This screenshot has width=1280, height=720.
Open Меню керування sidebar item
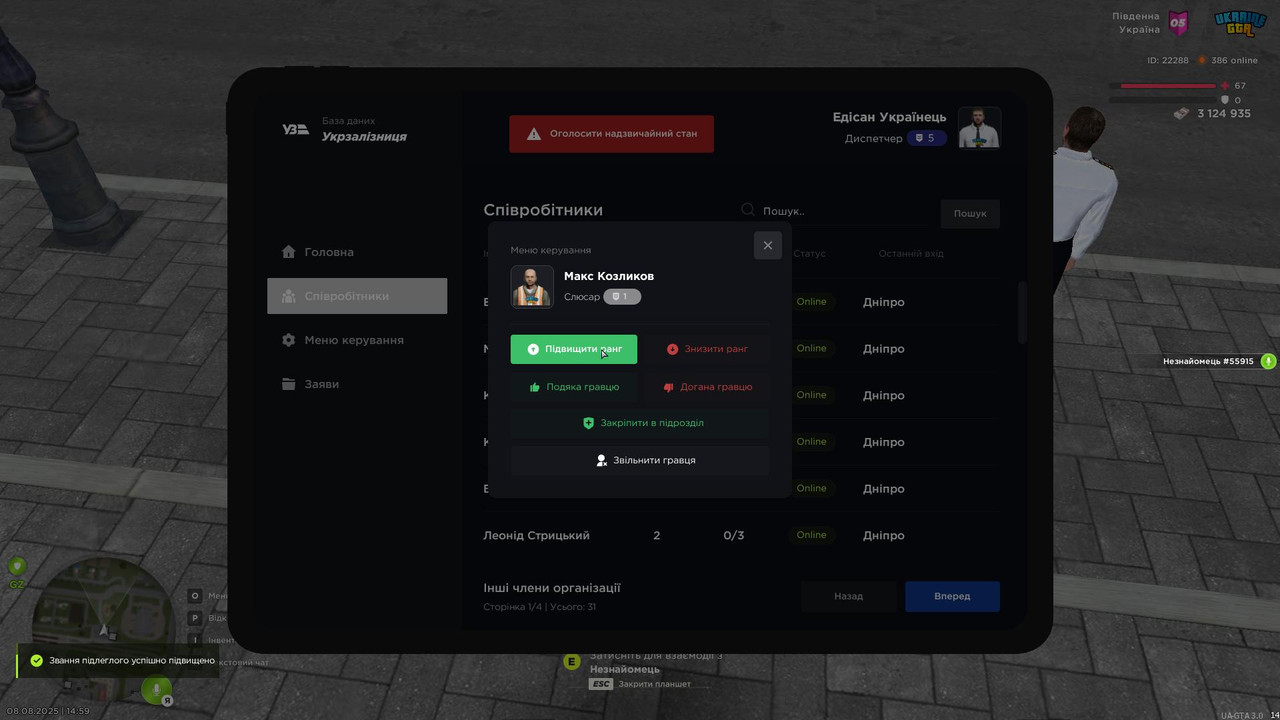(357, 340)
